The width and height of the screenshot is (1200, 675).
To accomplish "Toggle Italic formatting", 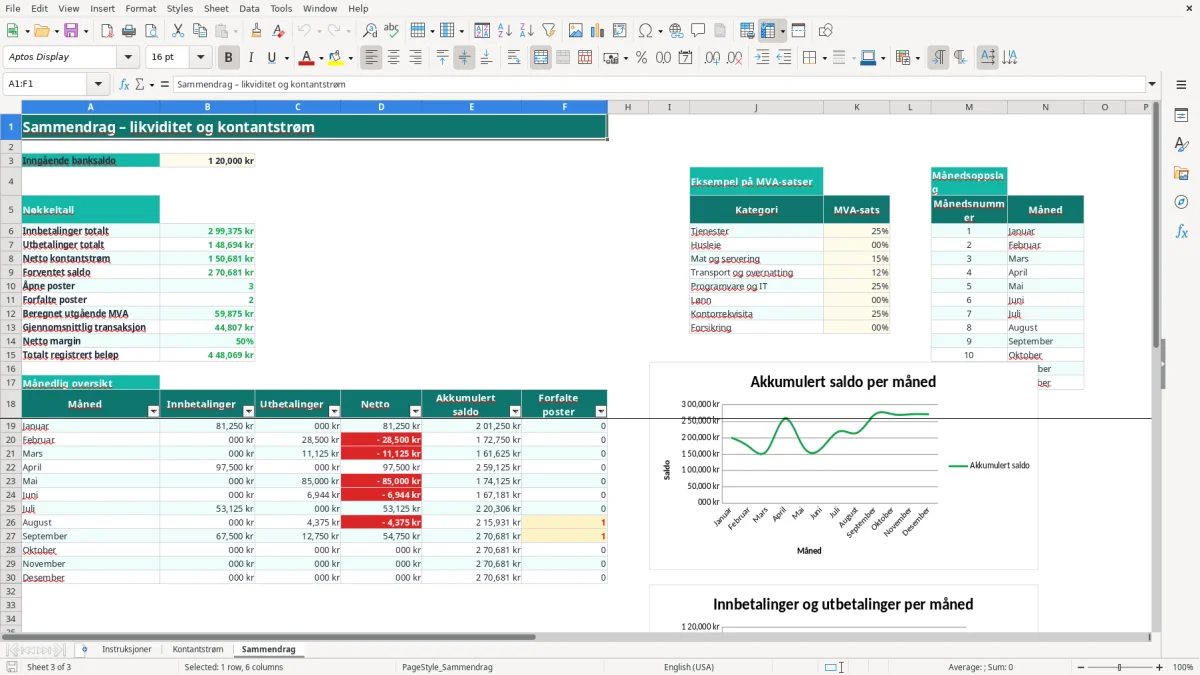I will pyautogui.click(x=250, y=58).
